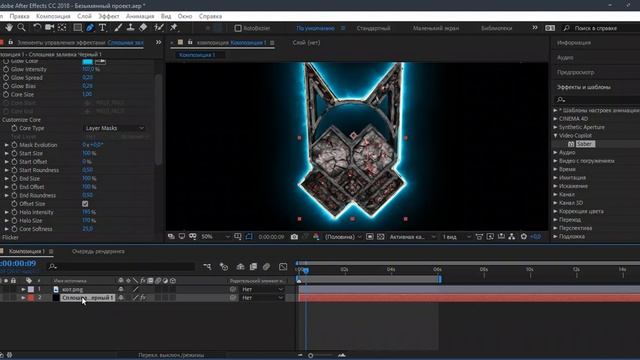The image size is (640, 360).
Task: Select the Puppet Pin tool
Action: coord(174,27)
